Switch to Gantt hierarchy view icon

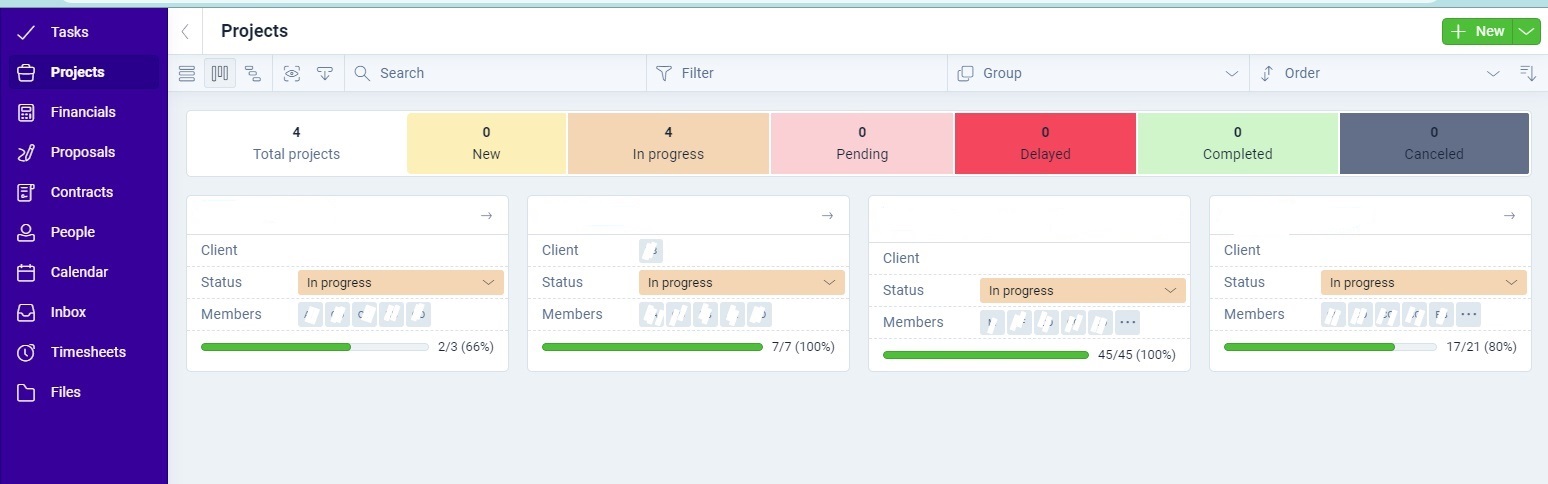(253, 73)
